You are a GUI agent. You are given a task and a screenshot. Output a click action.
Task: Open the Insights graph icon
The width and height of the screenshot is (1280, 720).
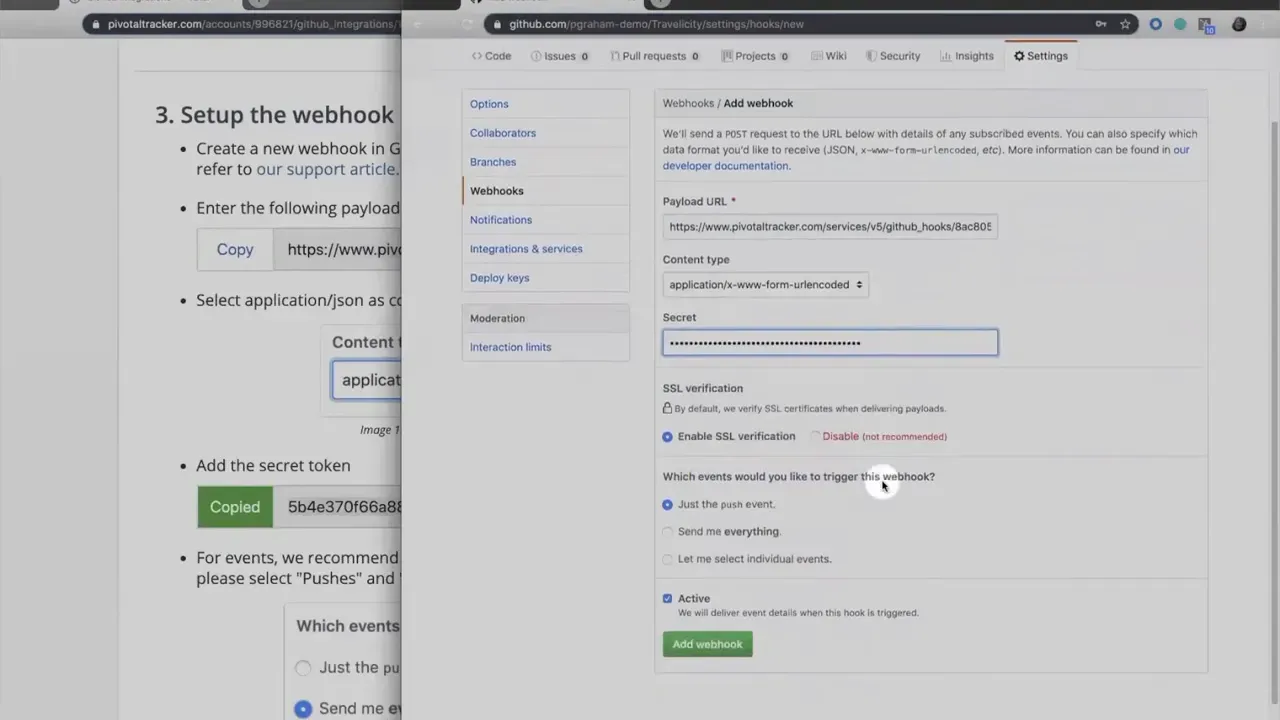[945, 56]
